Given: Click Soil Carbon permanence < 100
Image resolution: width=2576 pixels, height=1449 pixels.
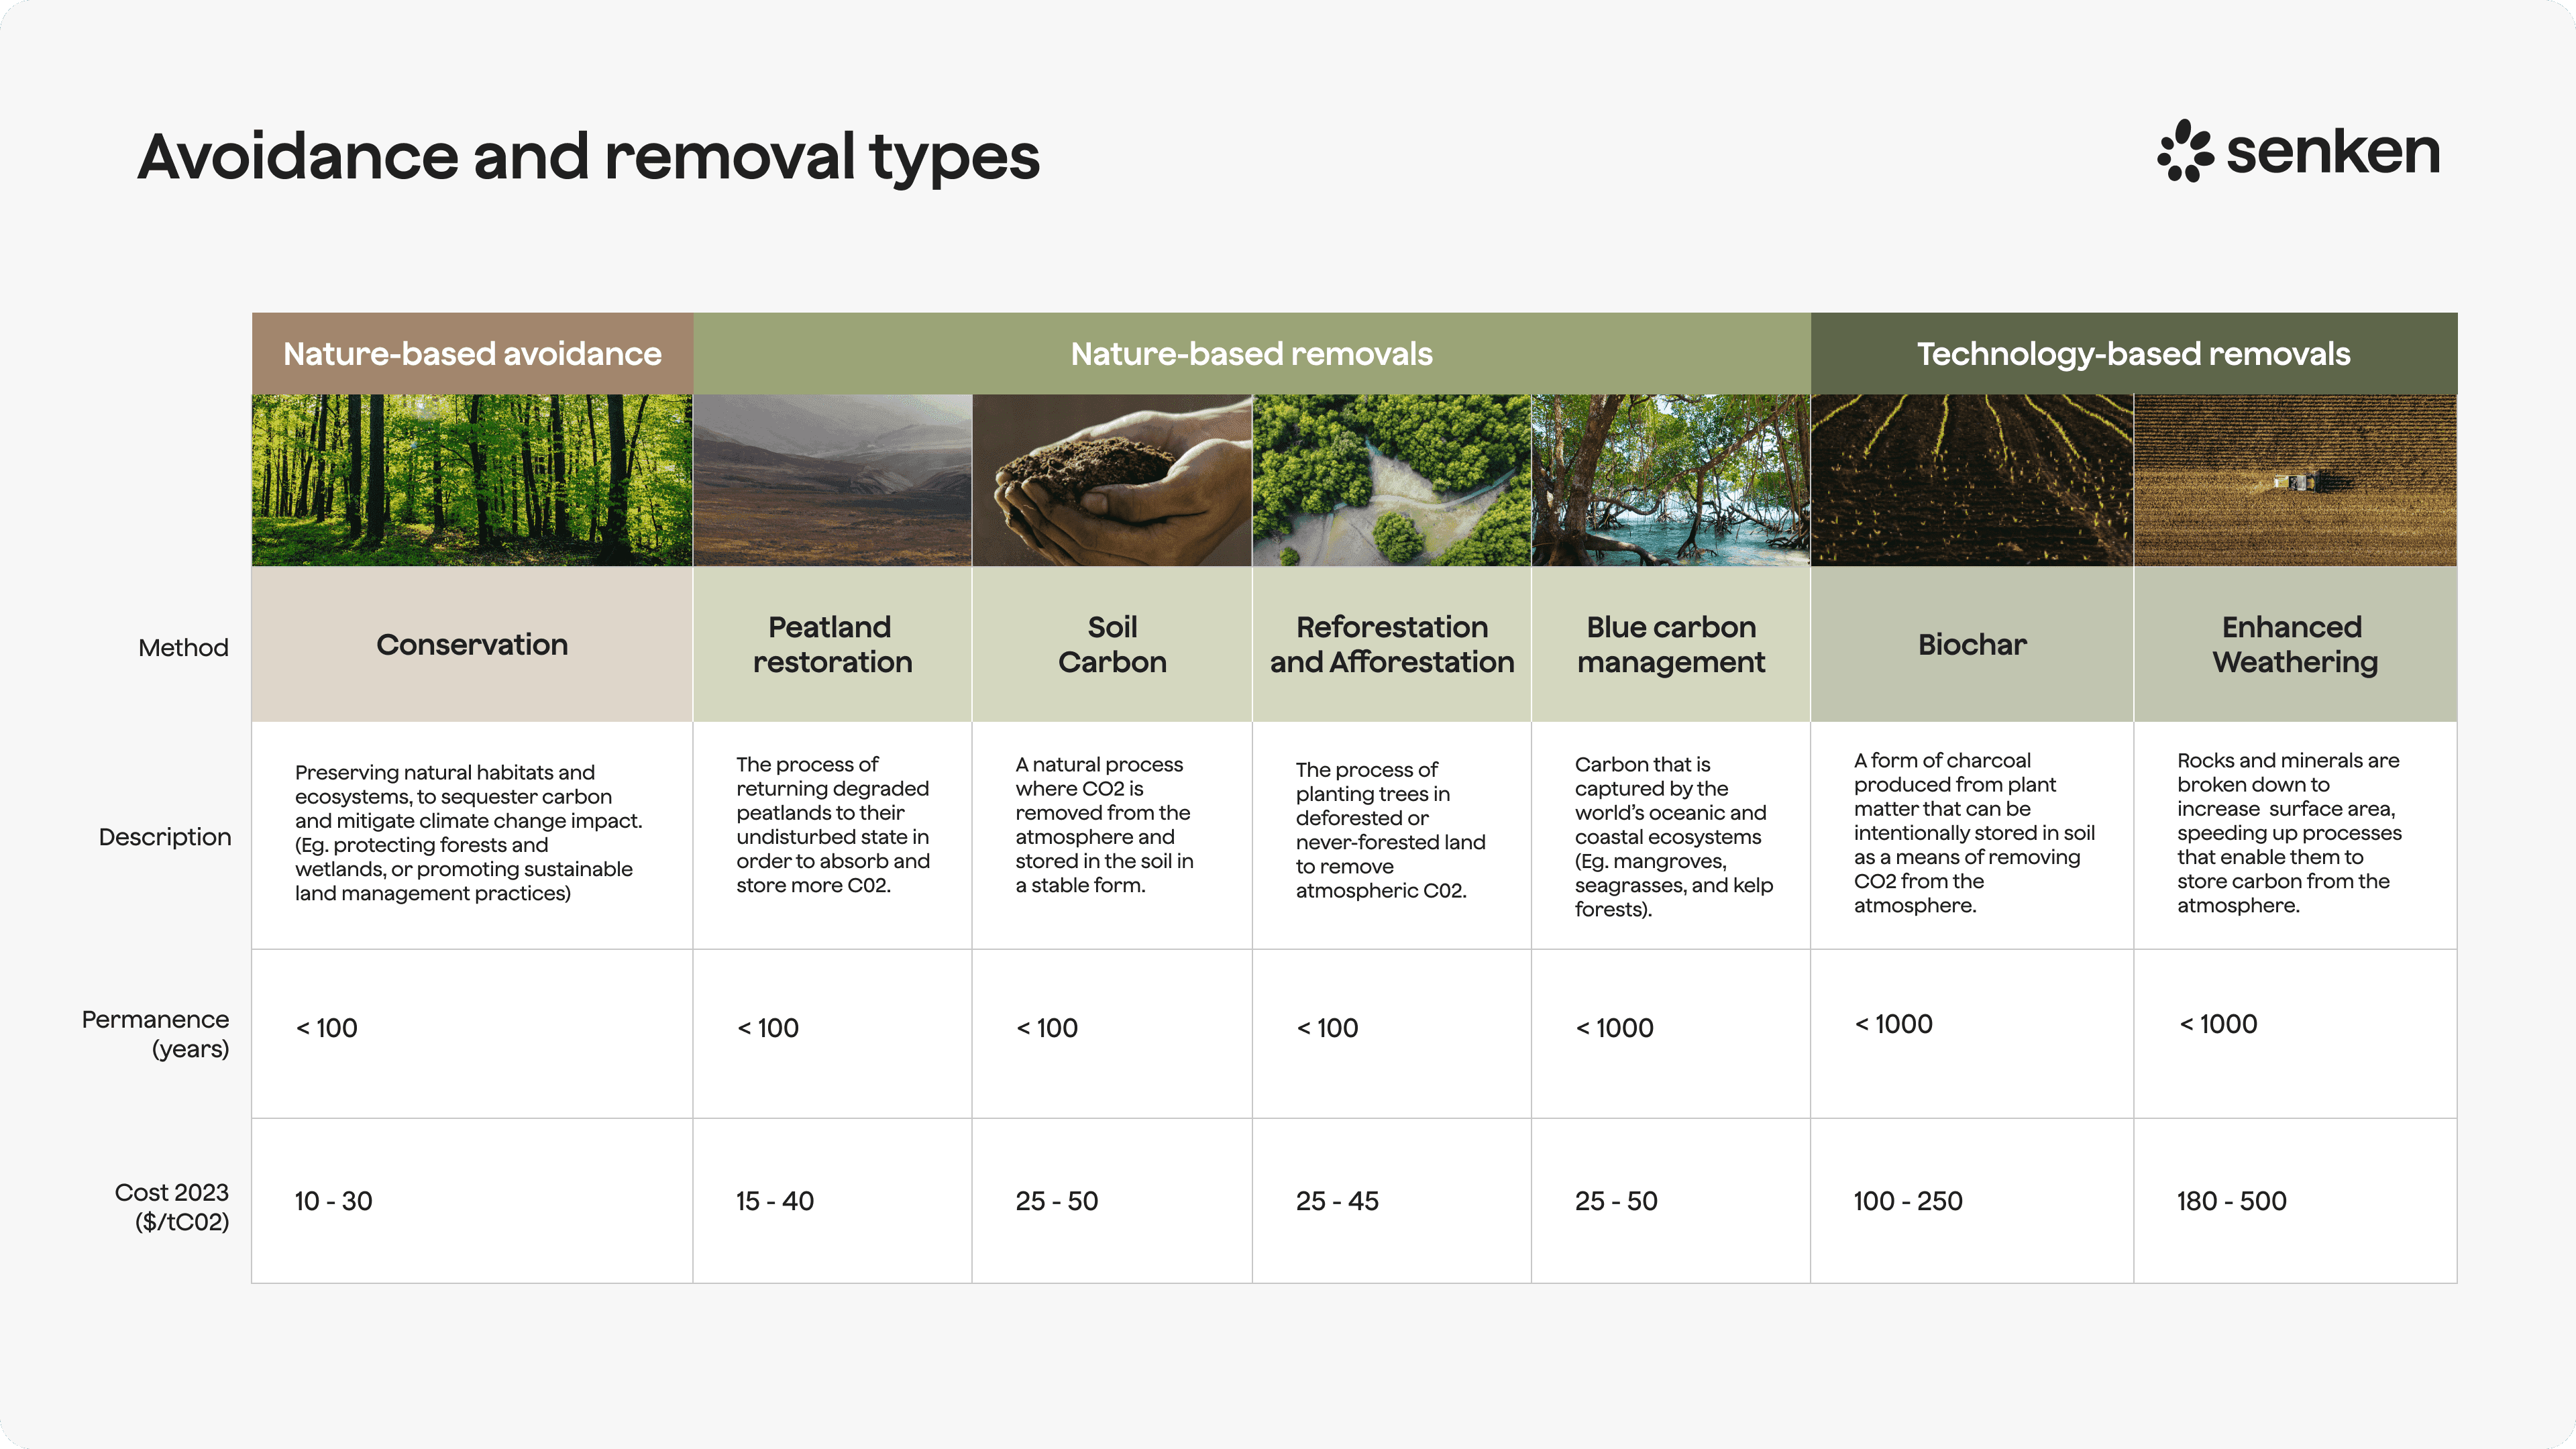Looking at the screenshot, I should click(x=1047, y=1027).
